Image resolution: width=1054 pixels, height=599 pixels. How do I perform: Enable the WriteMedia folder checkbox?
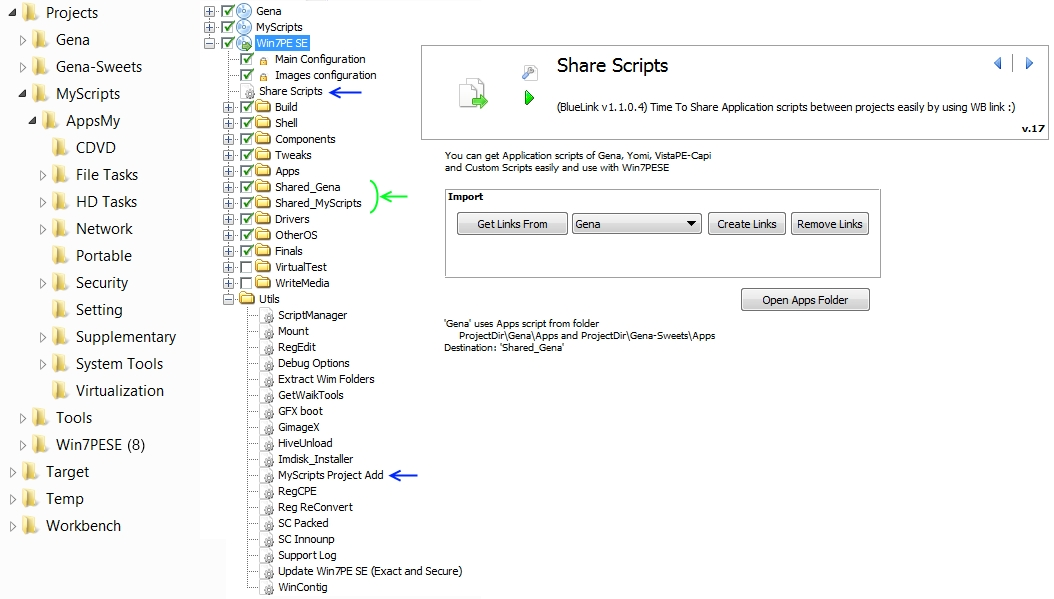click(x=247, y=283)
